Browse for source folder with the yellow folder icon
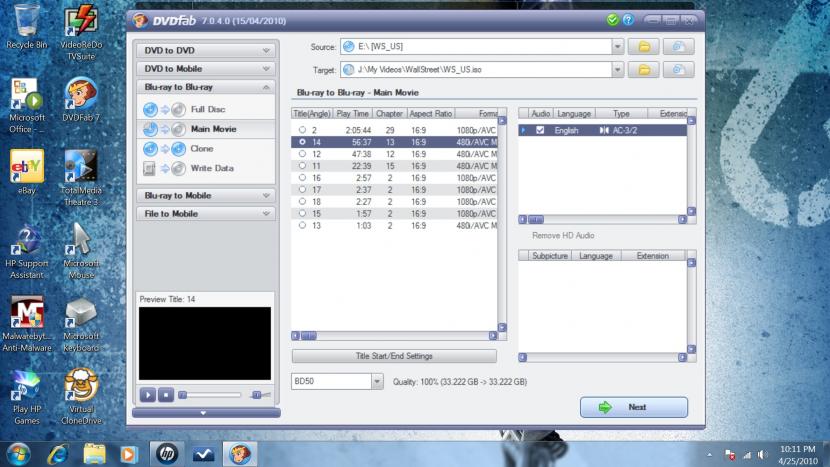This screenshot has width=830, height=467. (644, 47)
